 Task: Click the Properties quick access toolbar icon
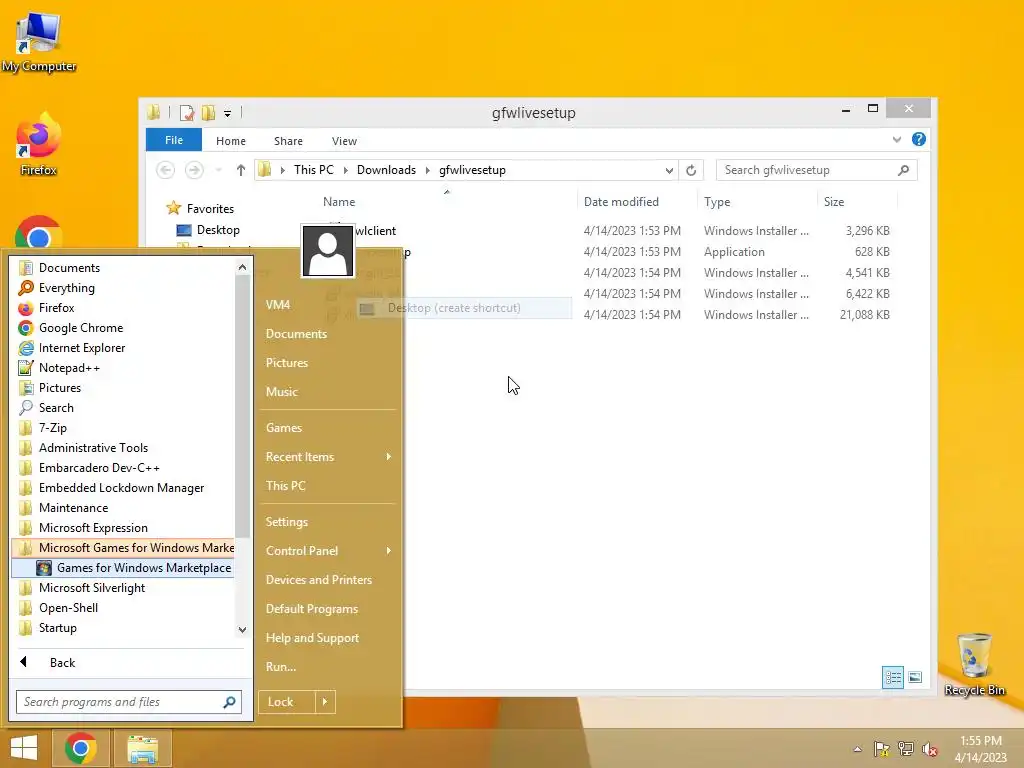tap(186, 113)
